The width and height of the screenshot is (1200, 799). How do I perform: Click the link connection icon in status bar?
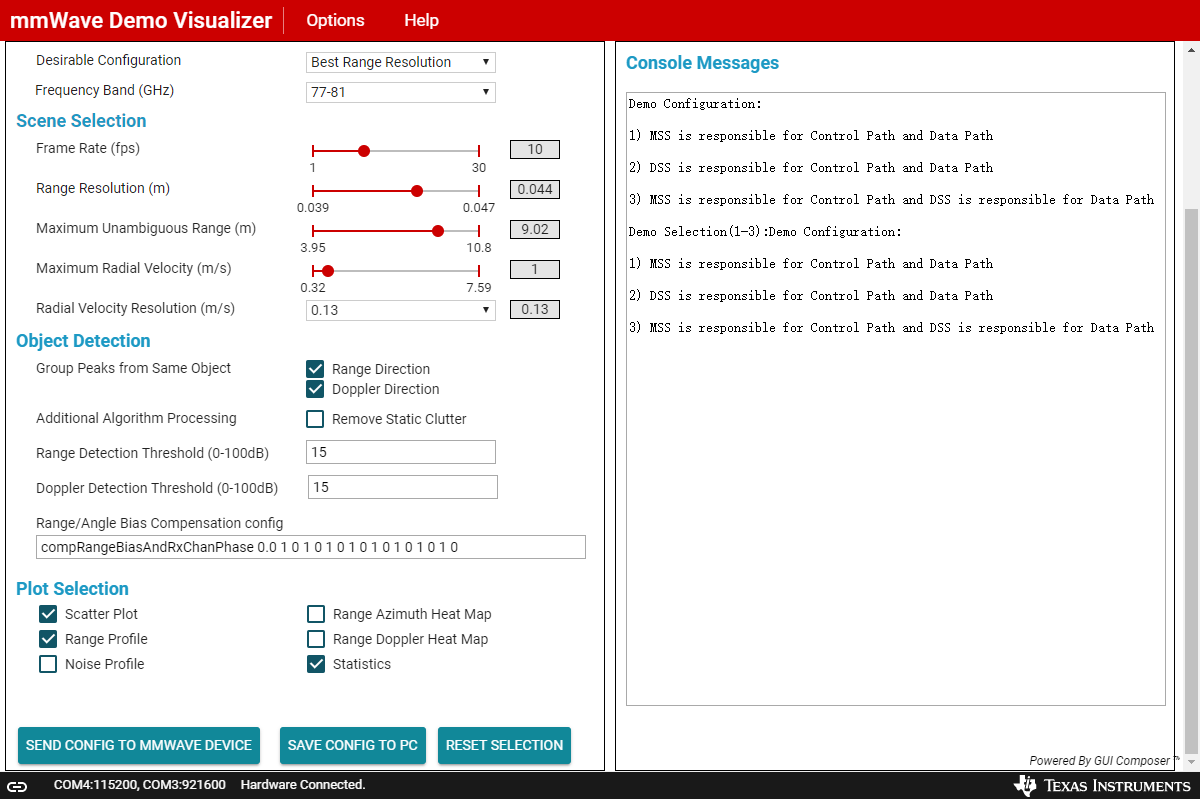click(x=17, y=786)
